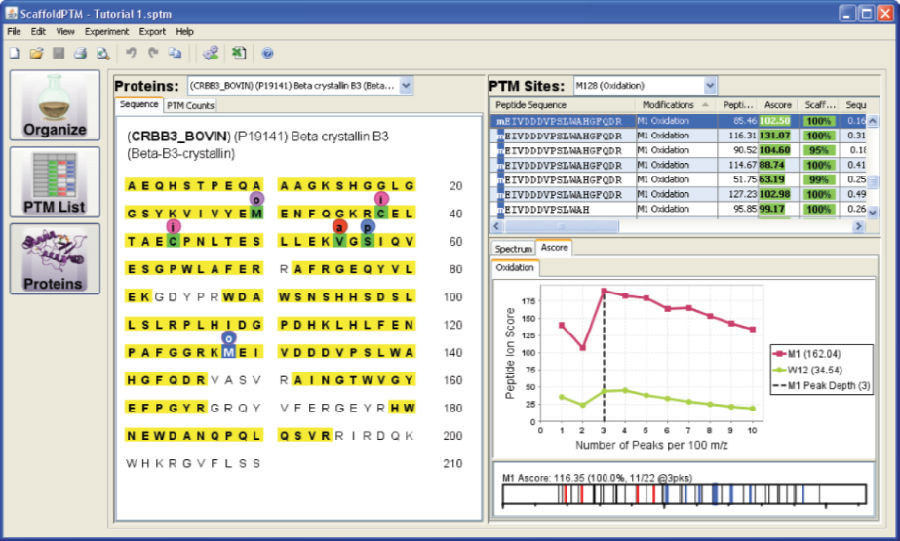Viewport: 900px width, 541px height.
Task: Open the Help menu
Action: pyautogui.click(x=184, y=32)
